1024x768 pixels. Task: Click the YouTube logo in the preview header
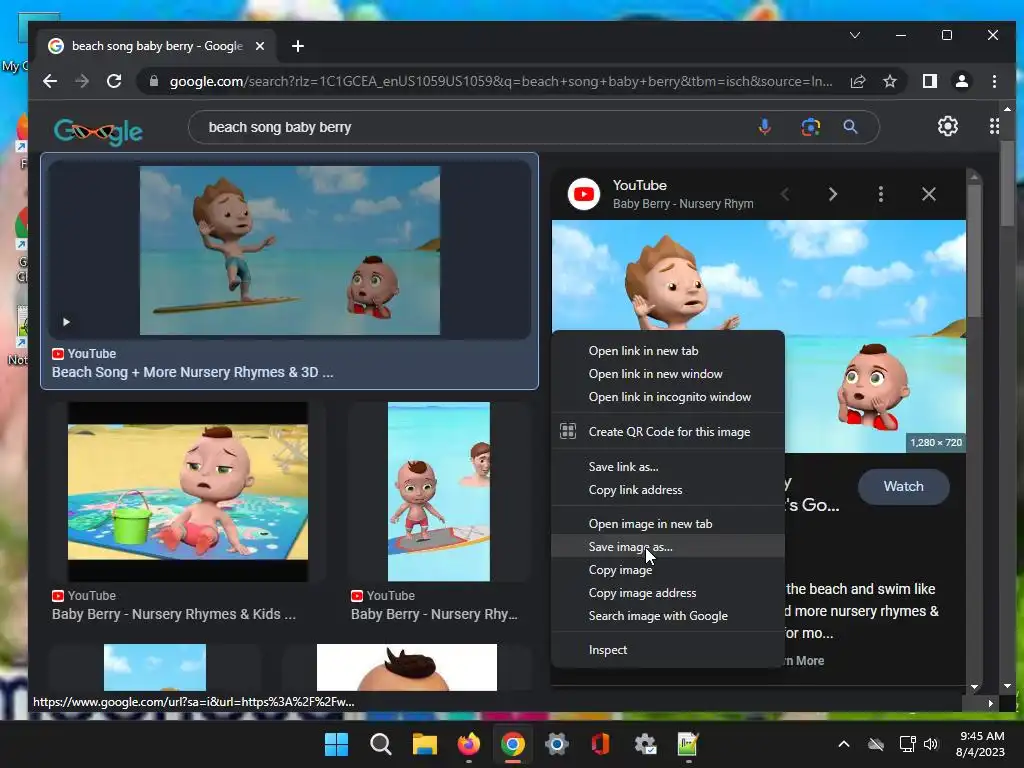click(584, 194)
